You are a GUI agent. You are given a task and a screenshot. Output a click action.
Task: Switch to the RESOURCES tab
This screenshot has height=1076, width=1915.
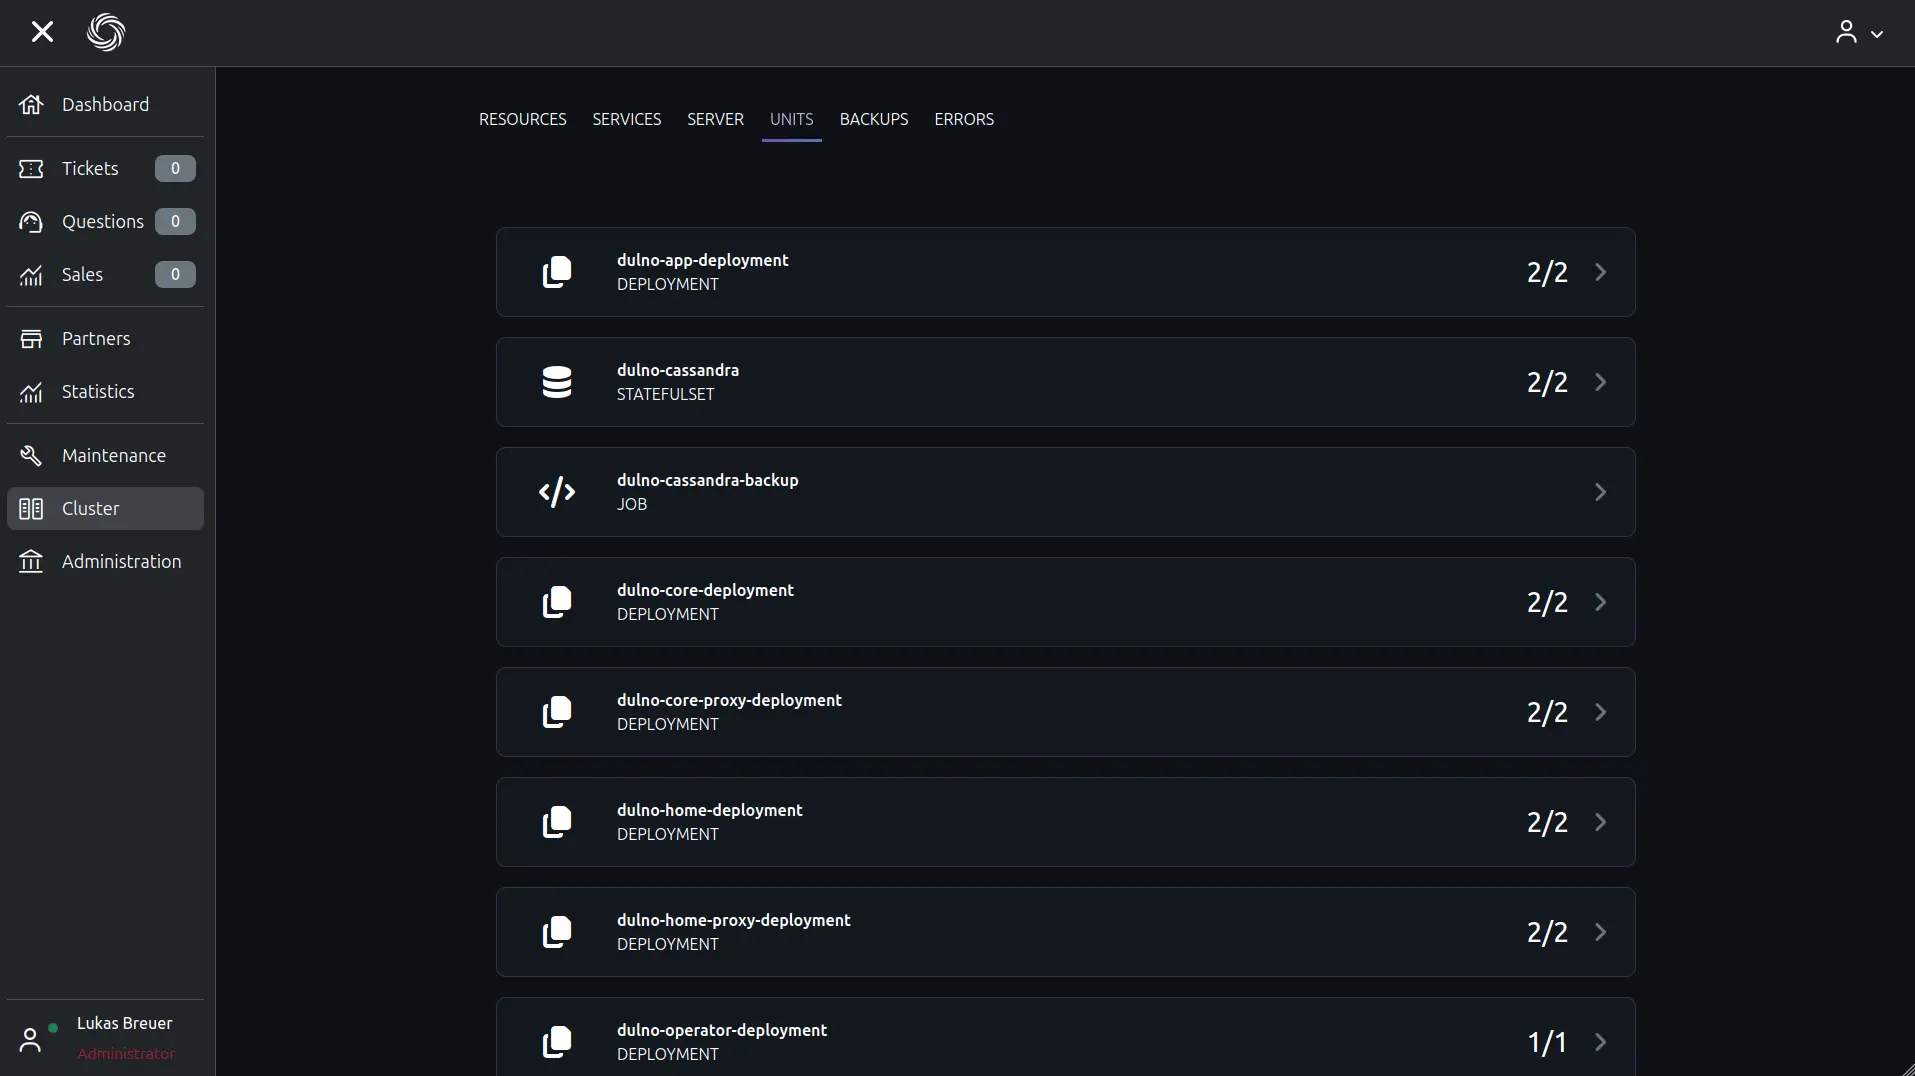pyautogui.click(x=522, y=119)
